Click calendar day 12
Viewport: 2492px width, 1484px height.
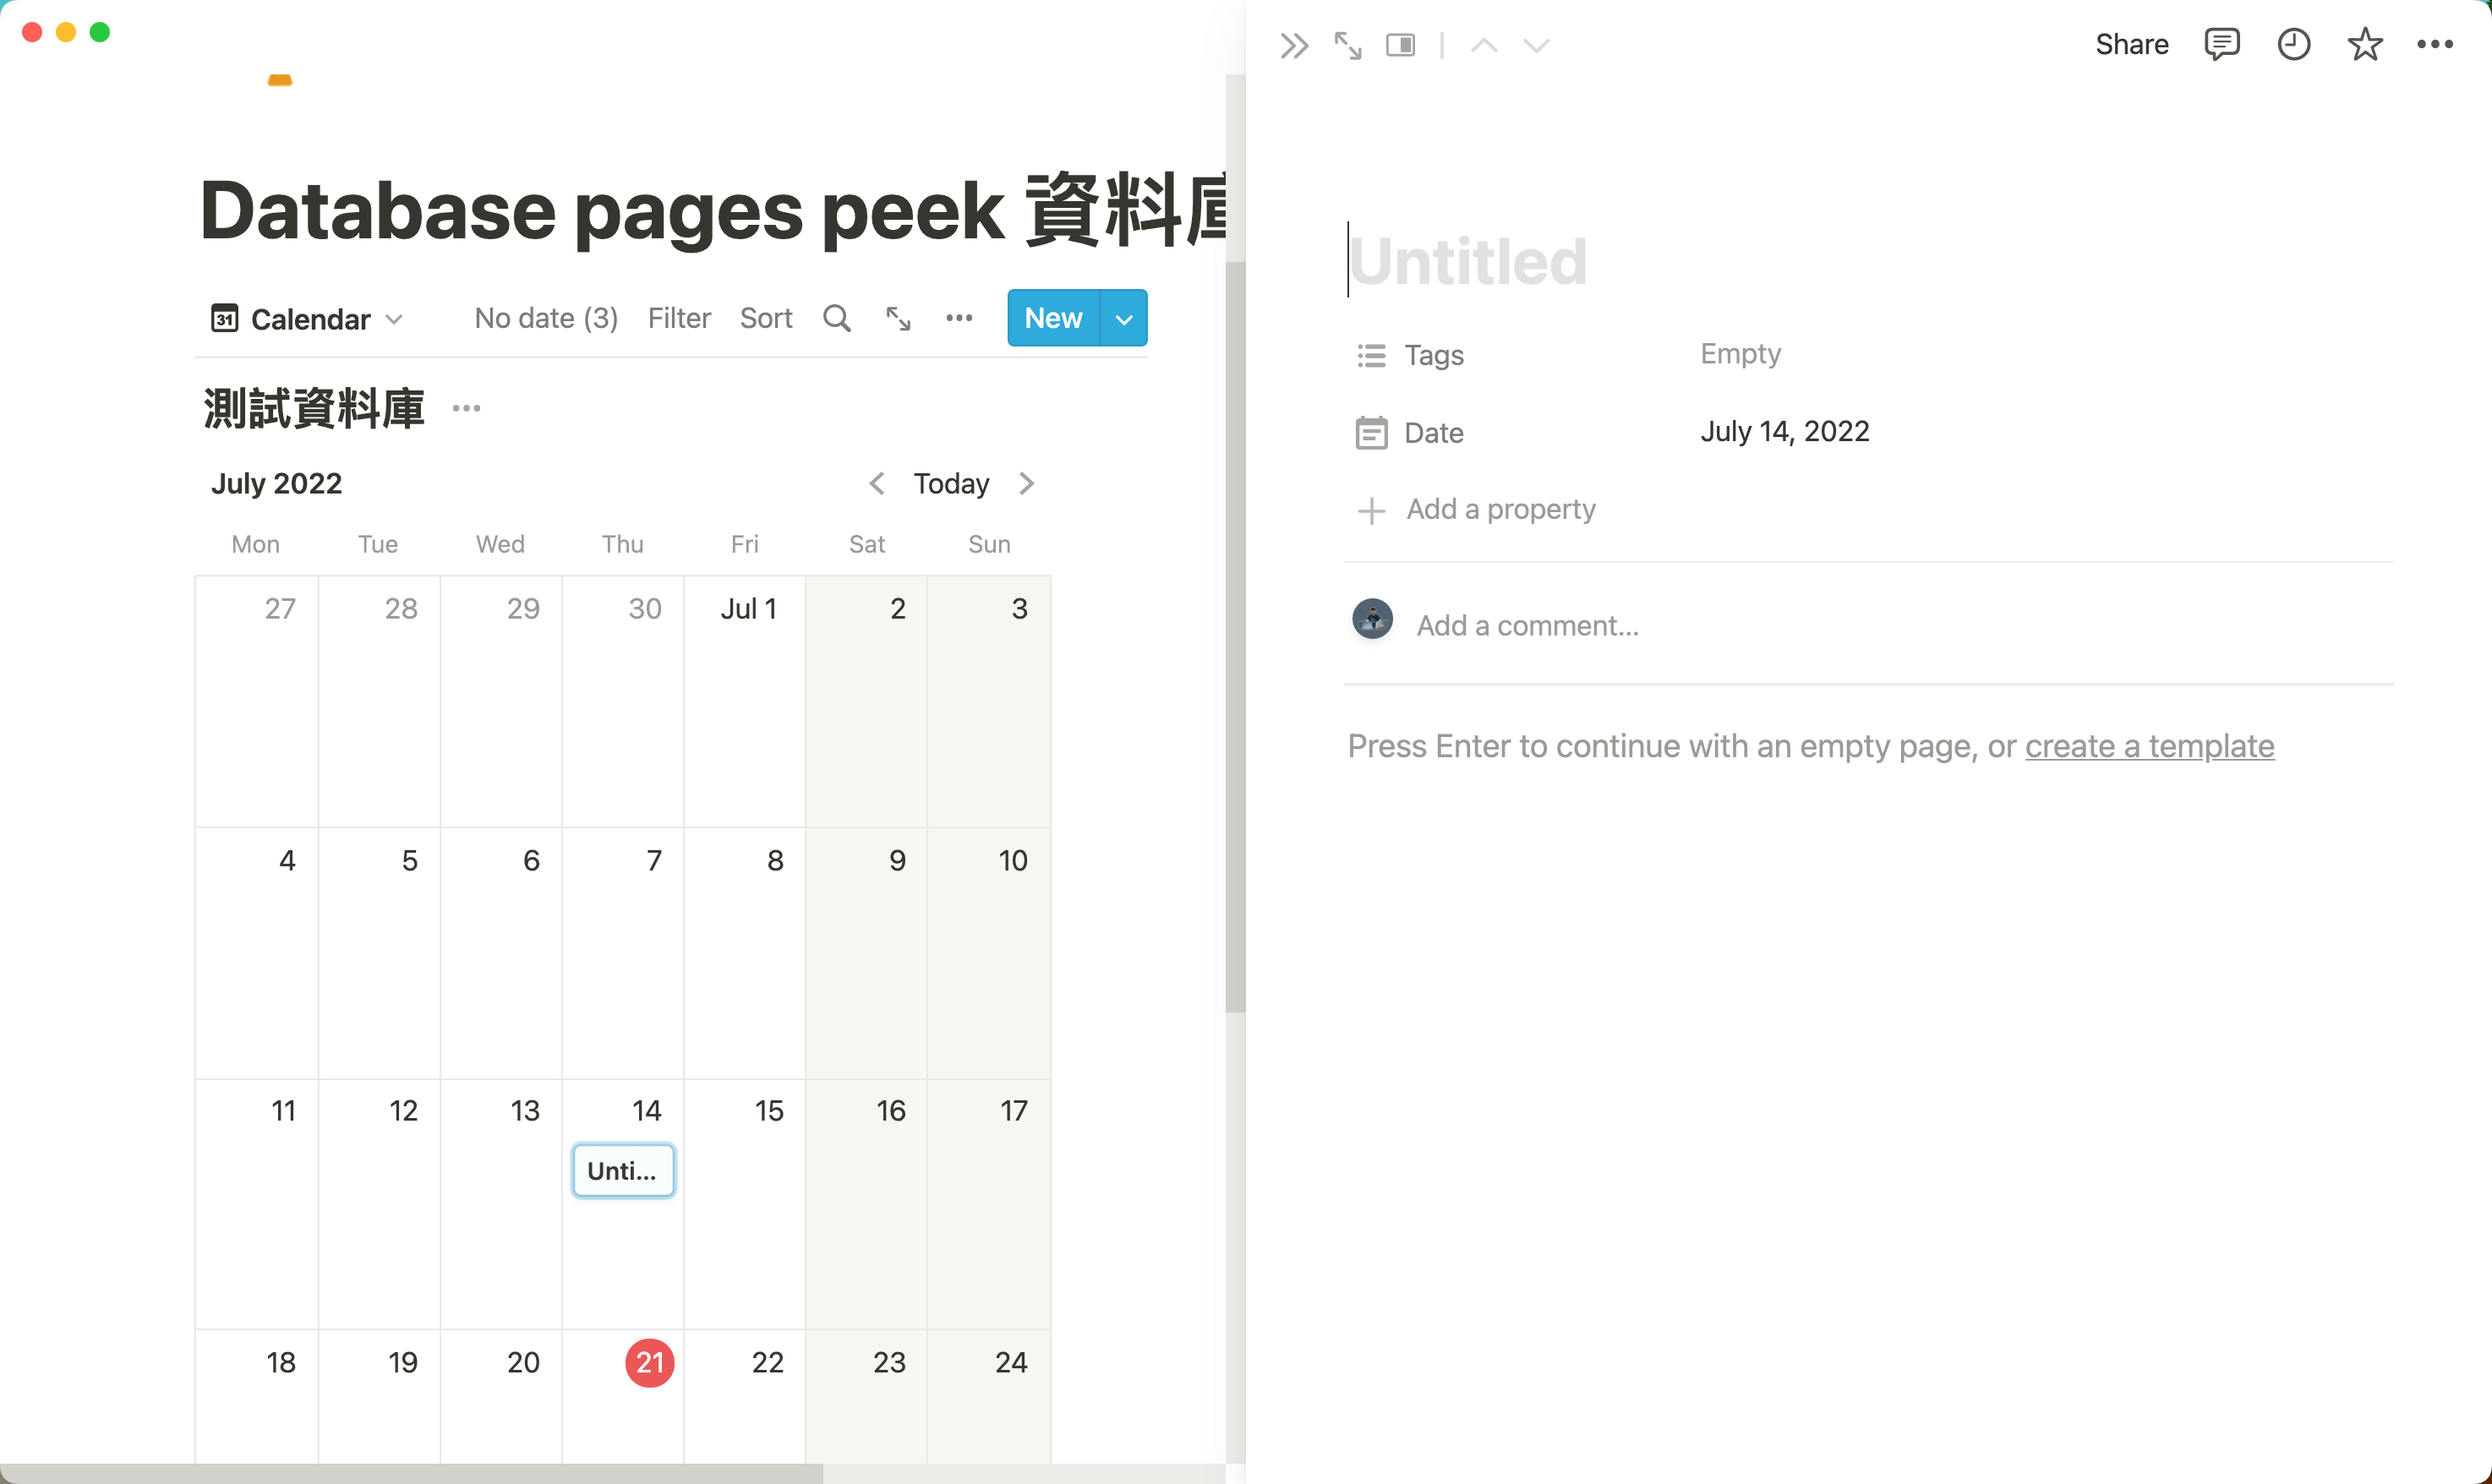click(x=380, y=1204)
